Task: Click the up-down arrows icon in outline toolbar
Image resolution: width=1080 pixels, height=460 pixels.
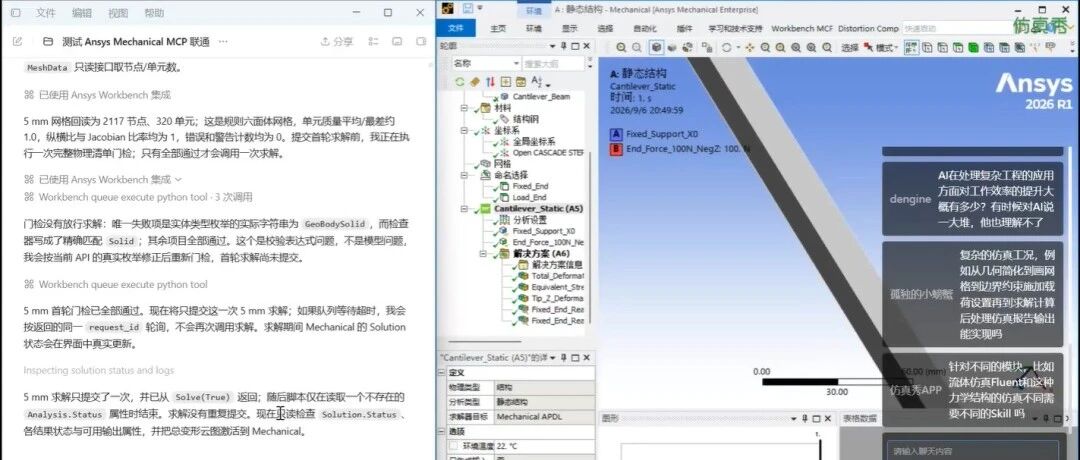Action: point(490,82)
